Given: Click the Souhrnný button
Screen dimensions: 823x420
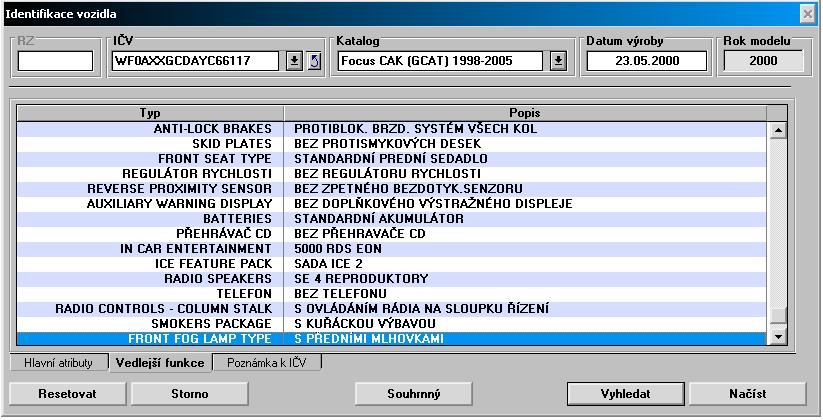Looking at the screenshot, I should pos(413,394).
